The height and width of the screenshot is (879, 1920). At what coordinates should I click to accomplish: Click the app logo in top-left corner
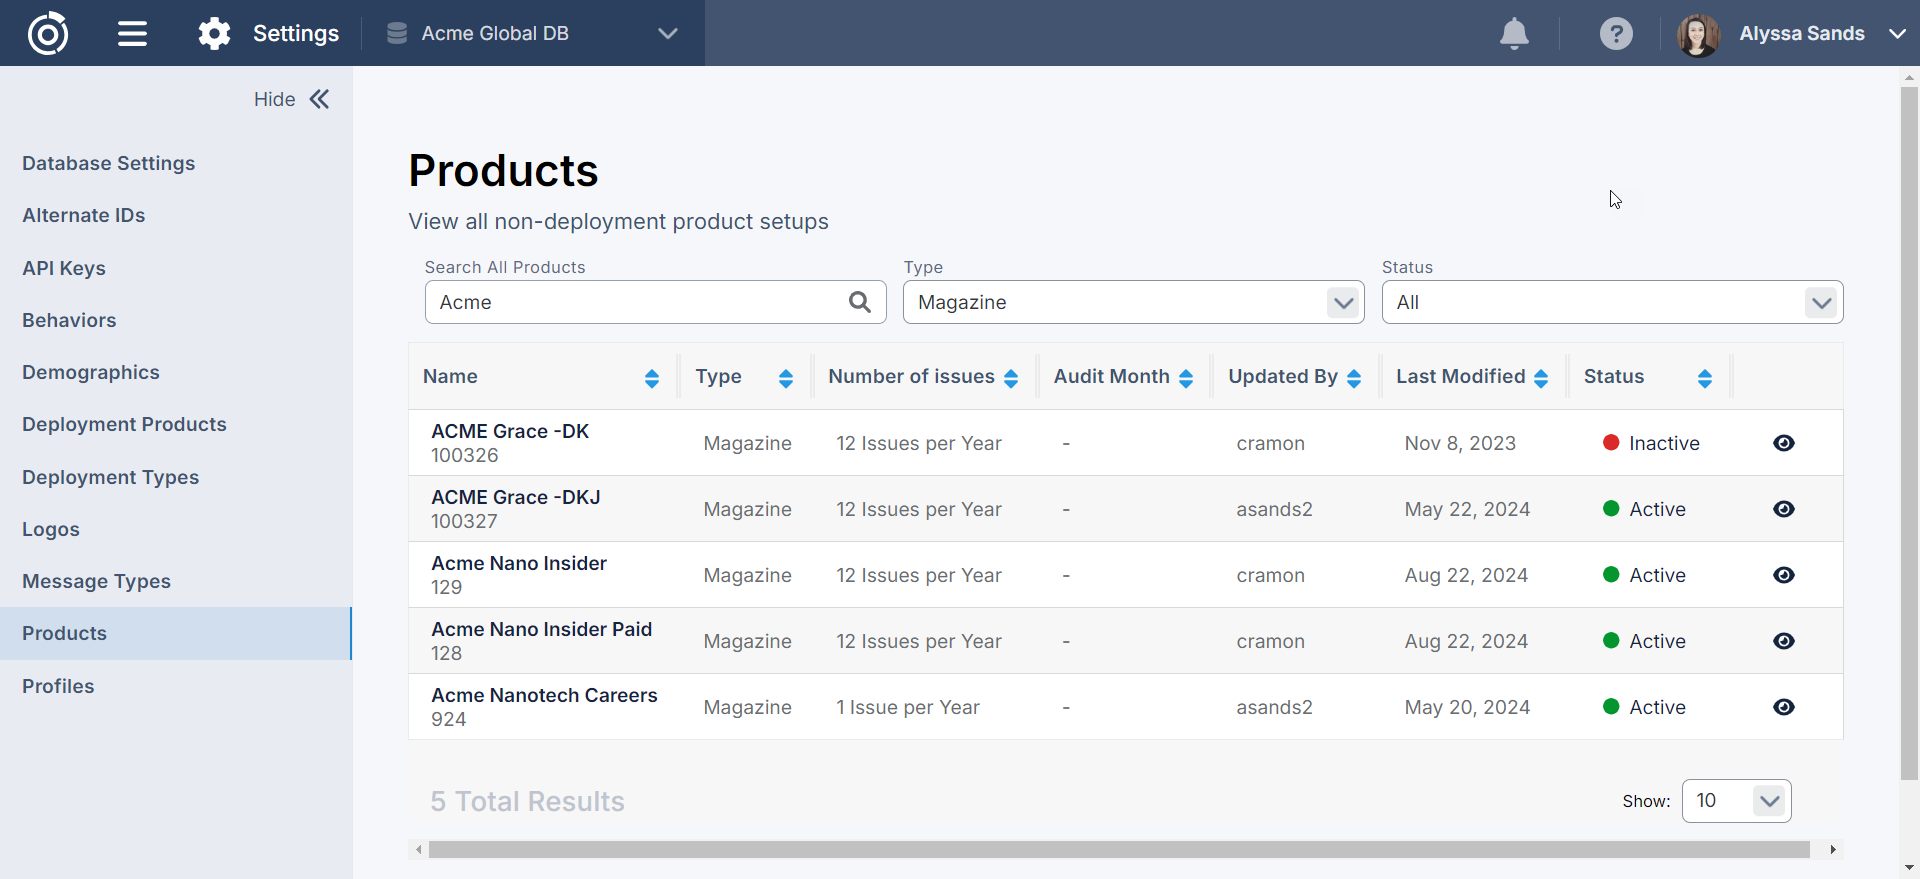coord(48,33)
